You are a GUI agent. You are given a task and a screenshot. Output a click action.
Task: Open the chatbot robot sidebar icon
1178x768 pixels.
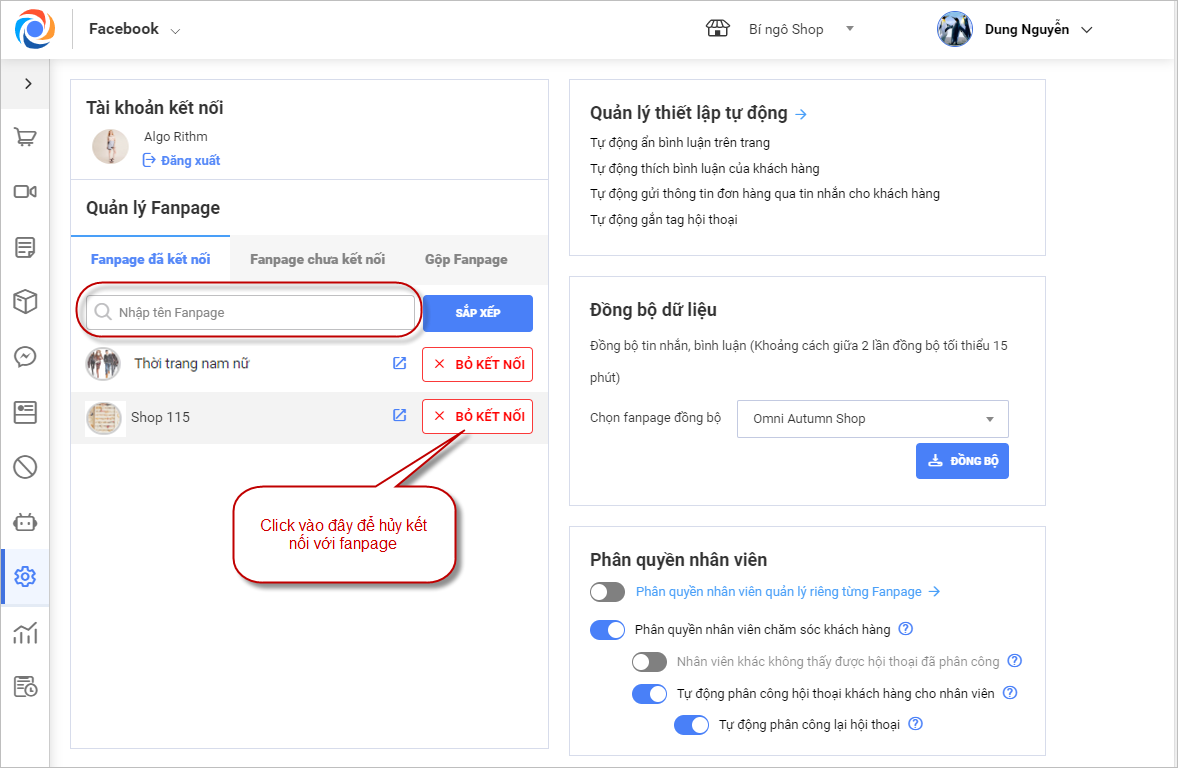[25, 521]
